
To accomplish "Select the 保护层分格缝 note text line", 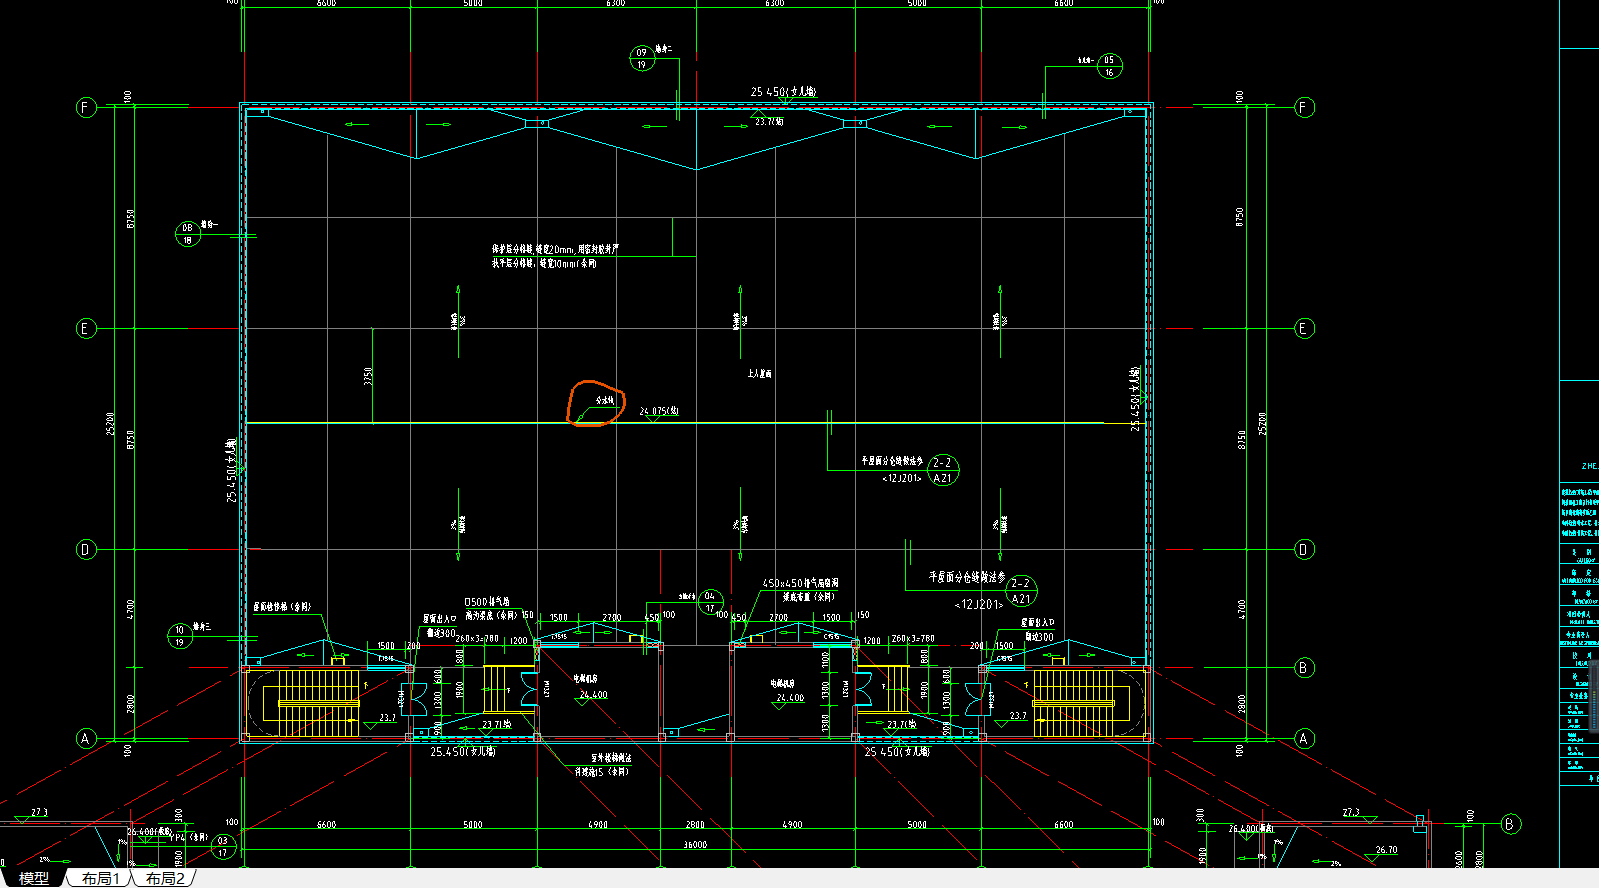I will click(555, 249).
